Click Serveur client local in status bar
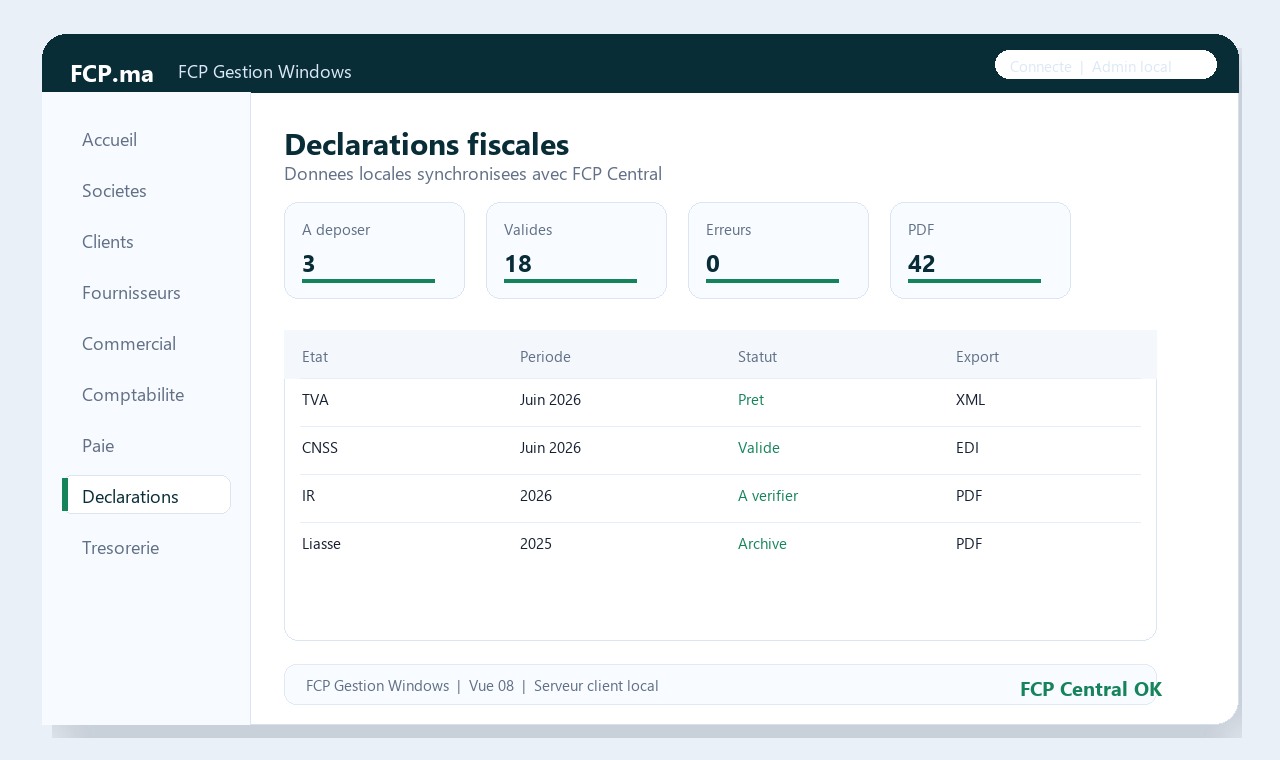Screen dimensions: 1280x760 coord(596,686)
